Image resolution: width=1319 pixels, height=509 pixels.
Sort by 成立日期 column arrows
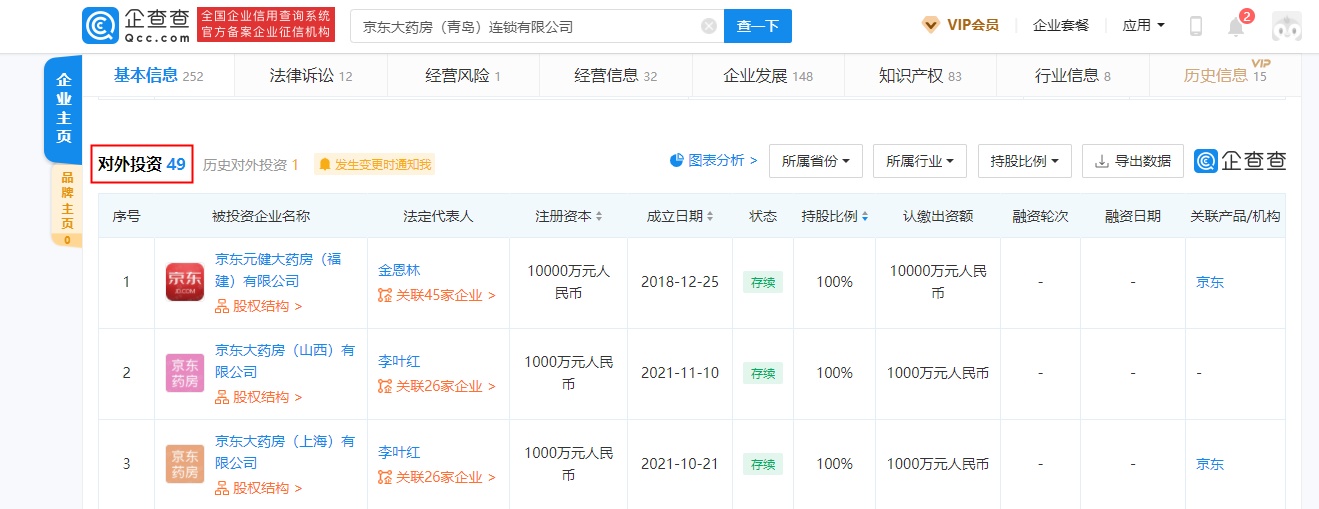(x=710, y=216)
